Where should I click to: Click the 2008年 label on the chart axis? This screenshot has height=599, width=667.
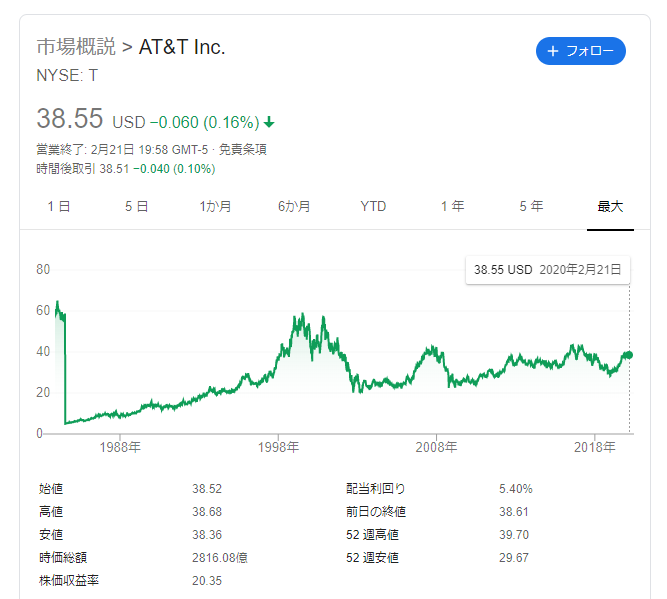click(437, 447)
